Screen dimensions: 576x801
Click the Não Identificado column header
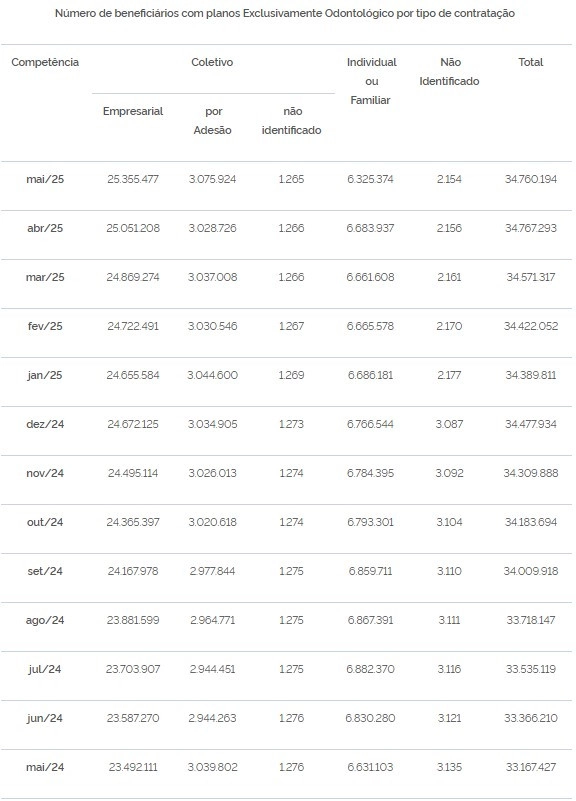(x=449, y=72)
